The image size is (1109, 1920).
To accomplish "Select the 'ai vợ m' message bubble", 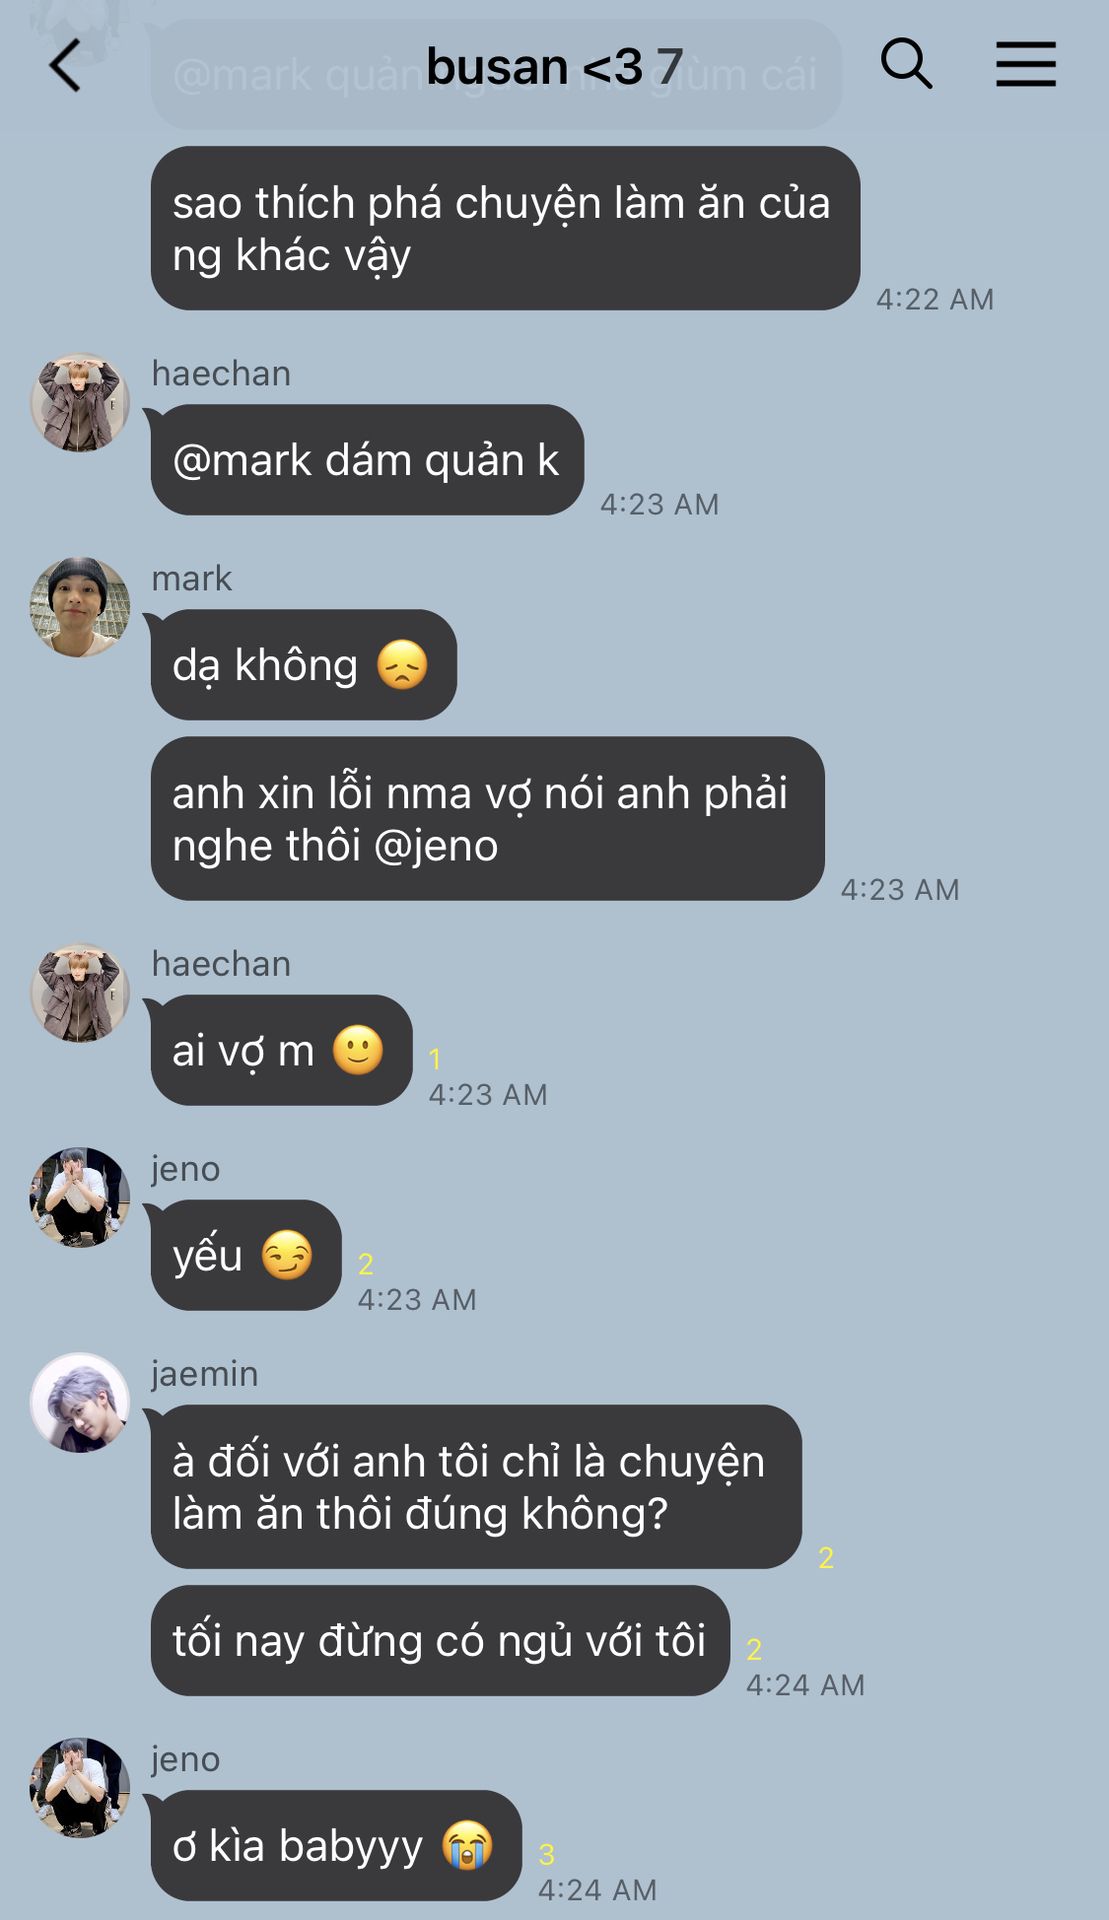I will pos(281,1050).
